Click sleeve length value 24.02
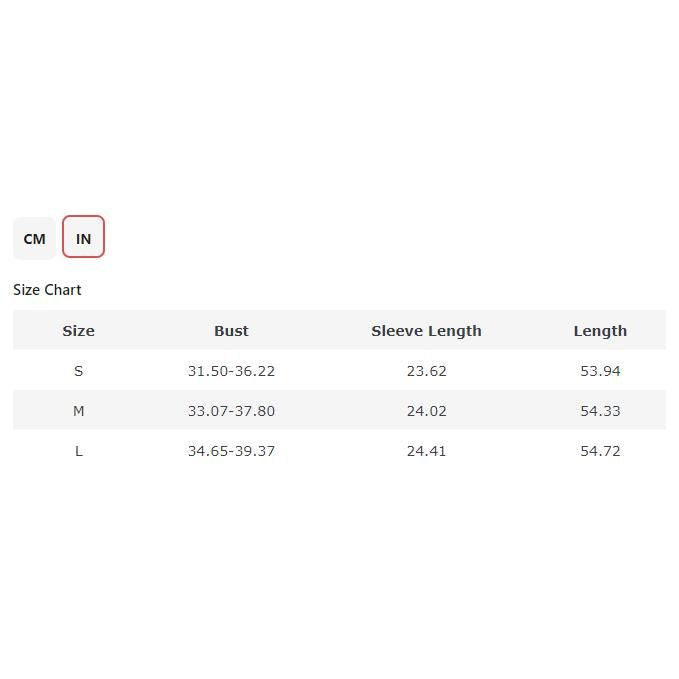Viewport: 679px width, 679px height. [x=426, y=411]
